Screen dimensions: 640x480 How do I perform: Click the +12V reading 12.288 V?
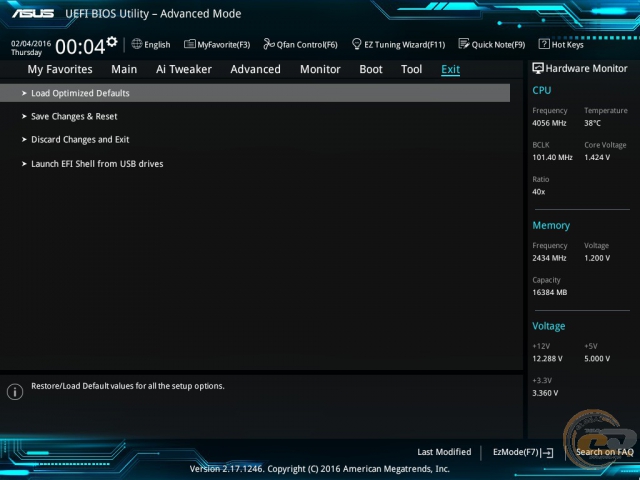coord(547,359)
